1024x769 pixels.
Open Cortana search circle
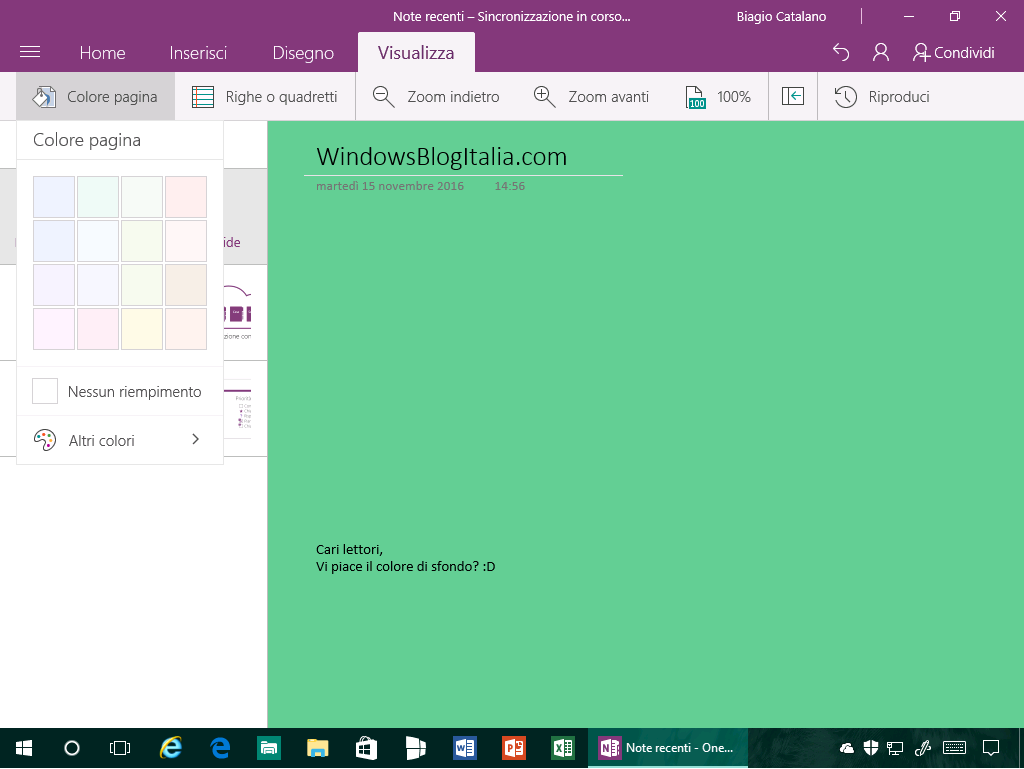point(72,748)
